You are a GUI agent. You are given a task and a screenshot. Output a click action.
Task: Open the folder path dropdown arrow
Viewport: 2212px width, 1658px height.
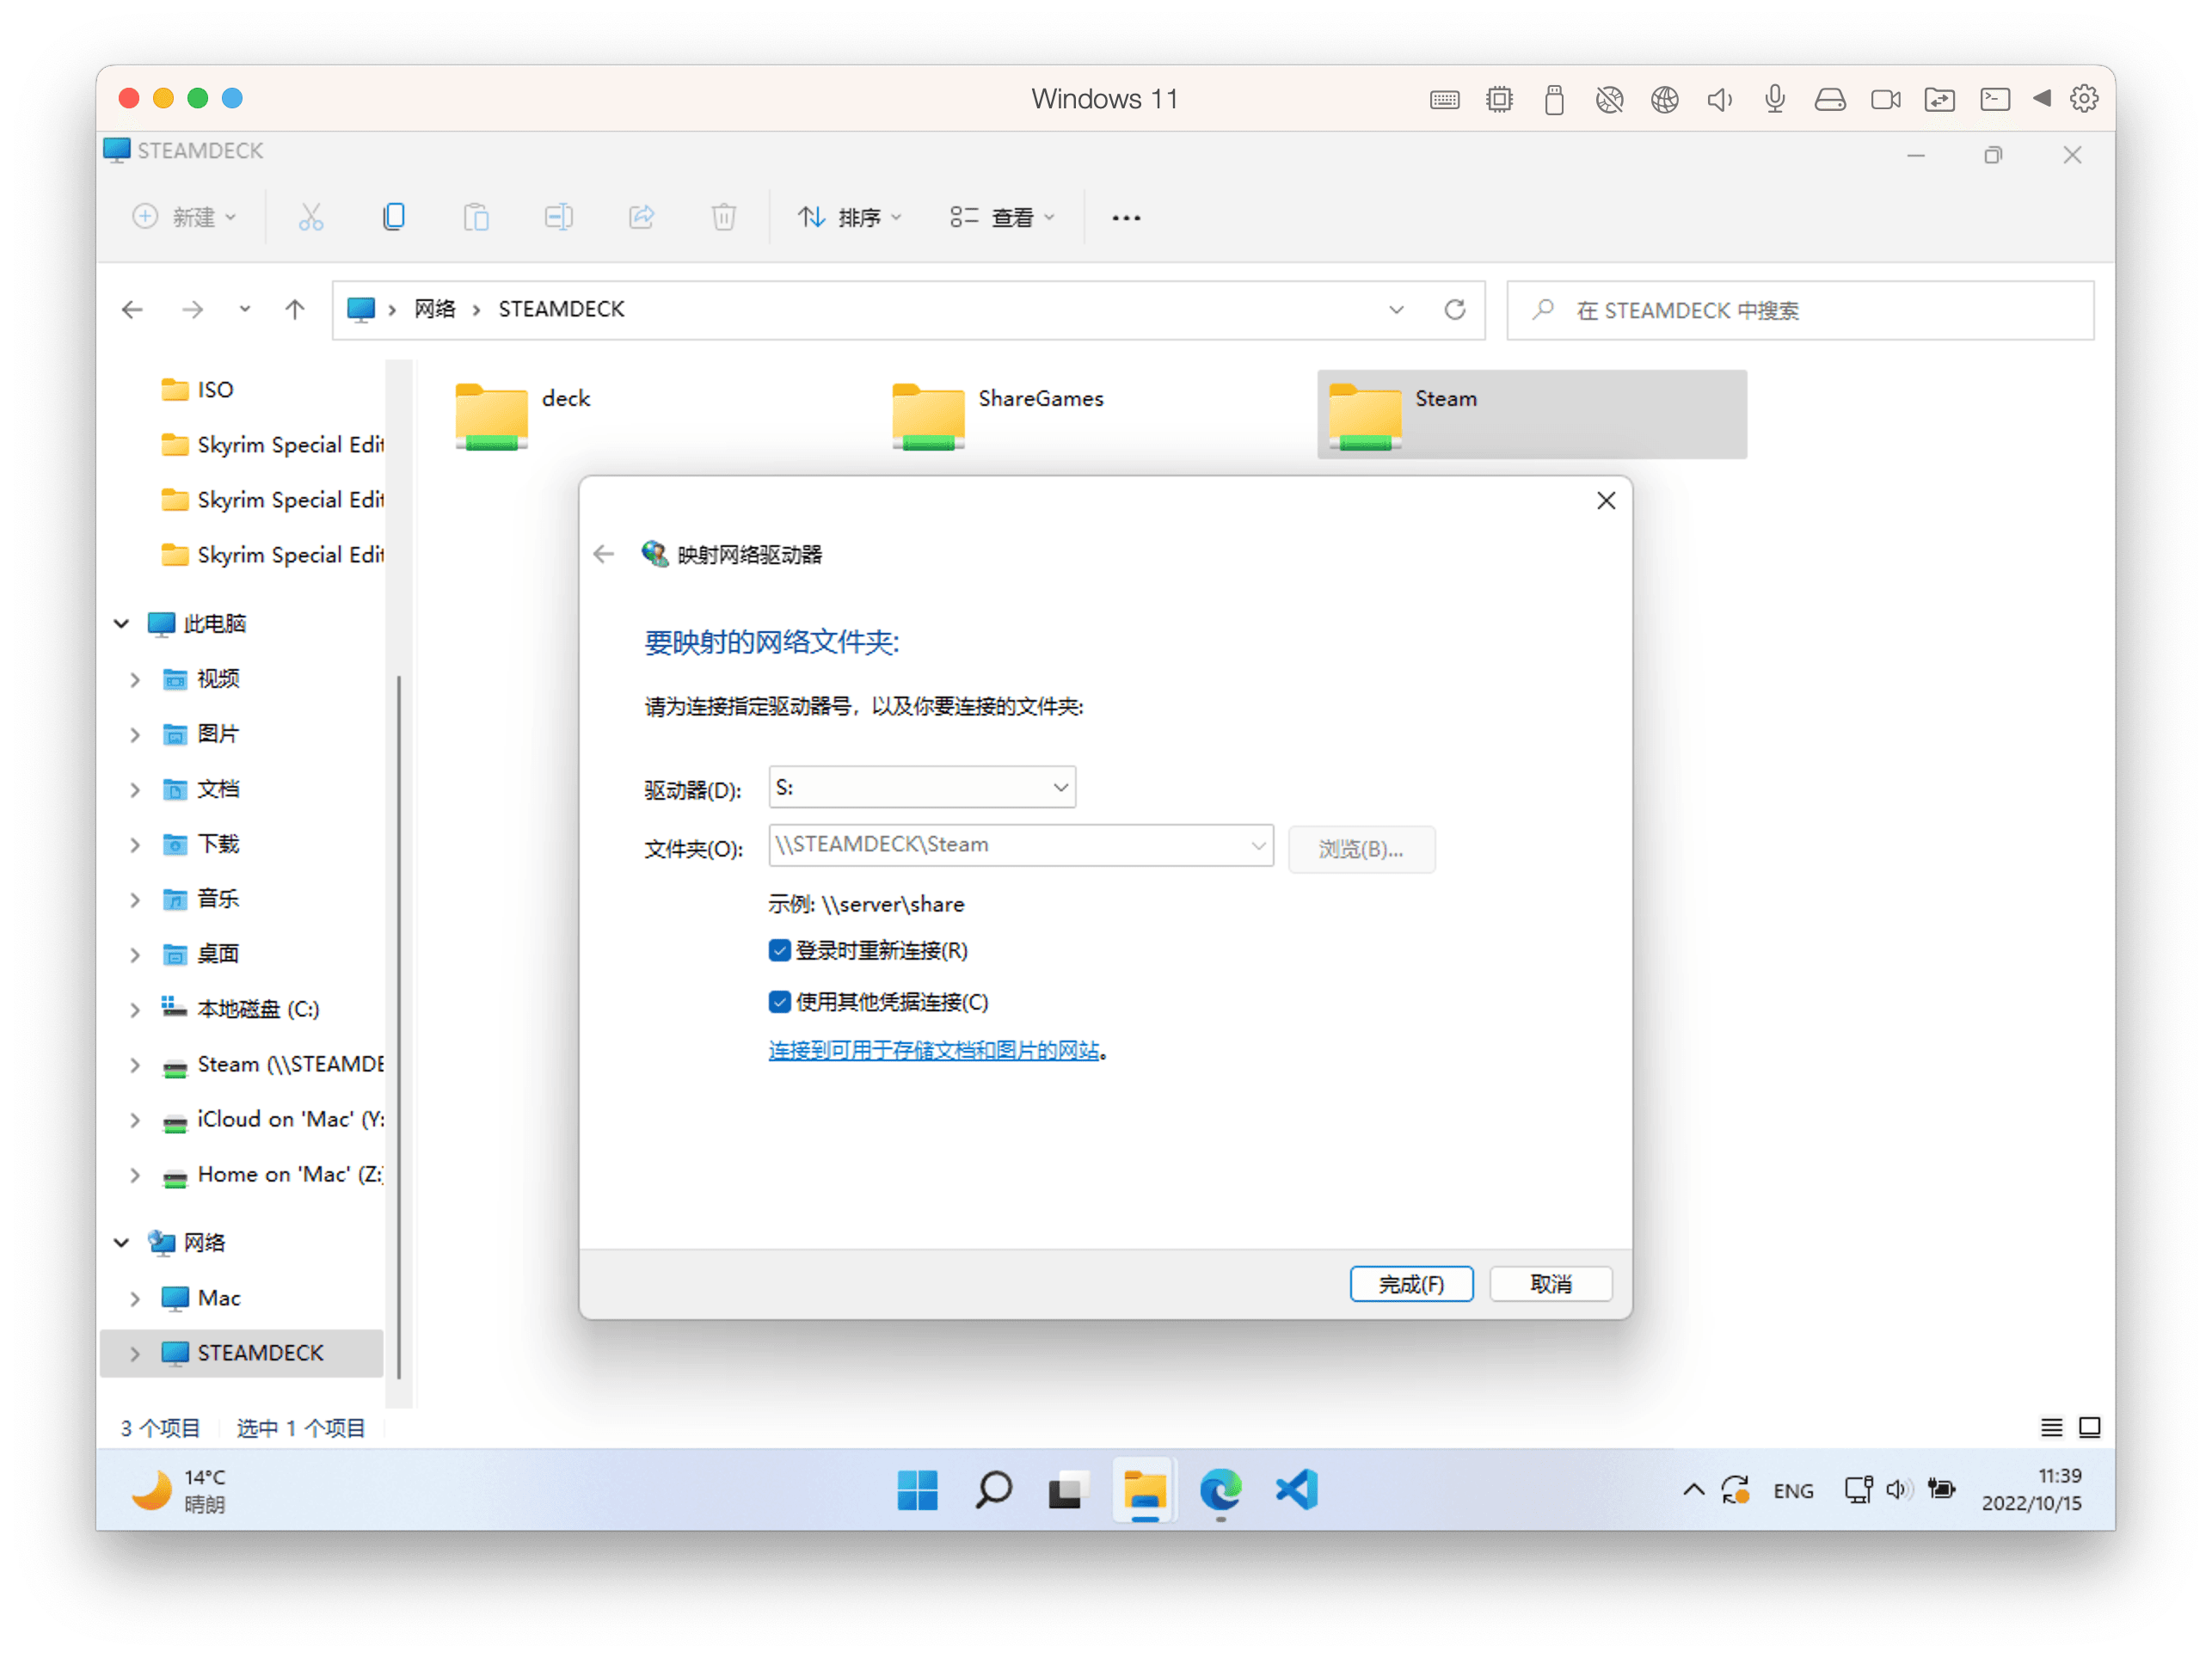coord(1258,846)
